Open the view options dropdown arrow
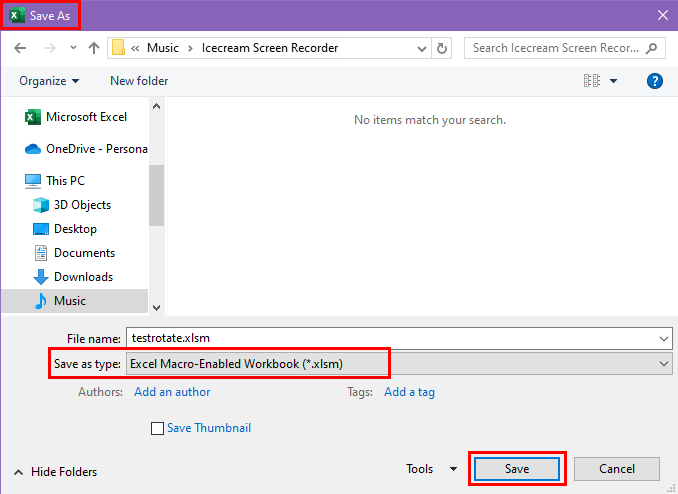This screenshot has width=678, height=494. (x=613, y=81)
